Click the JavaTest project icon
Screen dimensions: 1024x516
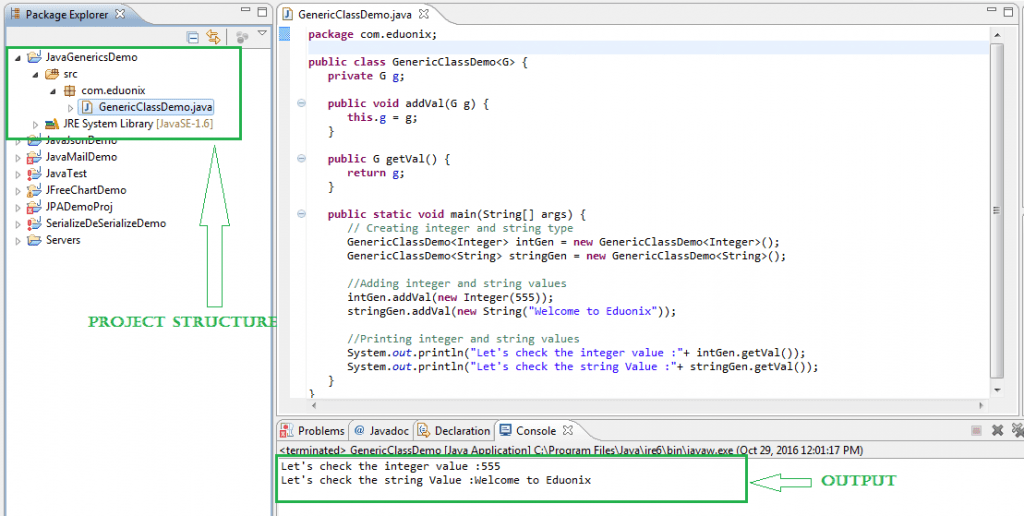[x=34, y=173]
